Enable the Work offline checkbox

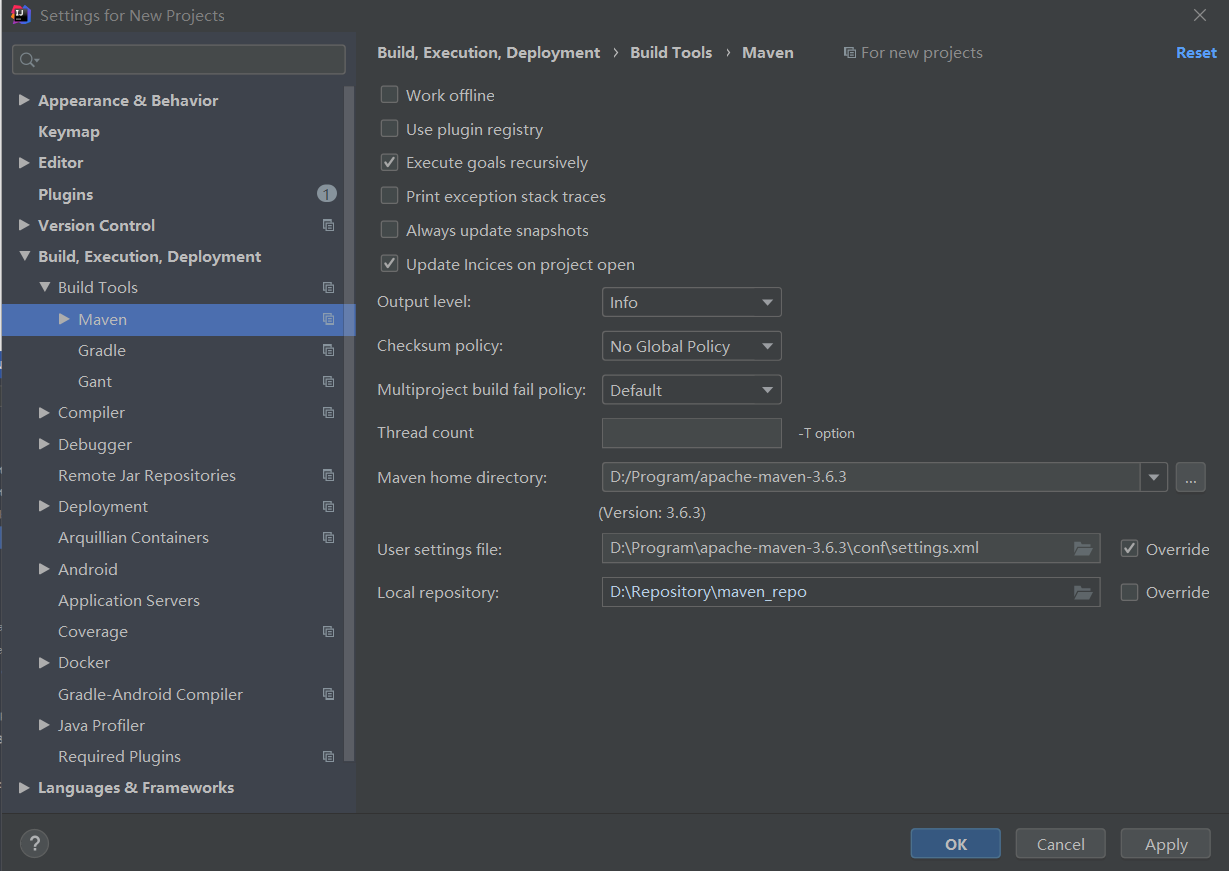point(389,95)
